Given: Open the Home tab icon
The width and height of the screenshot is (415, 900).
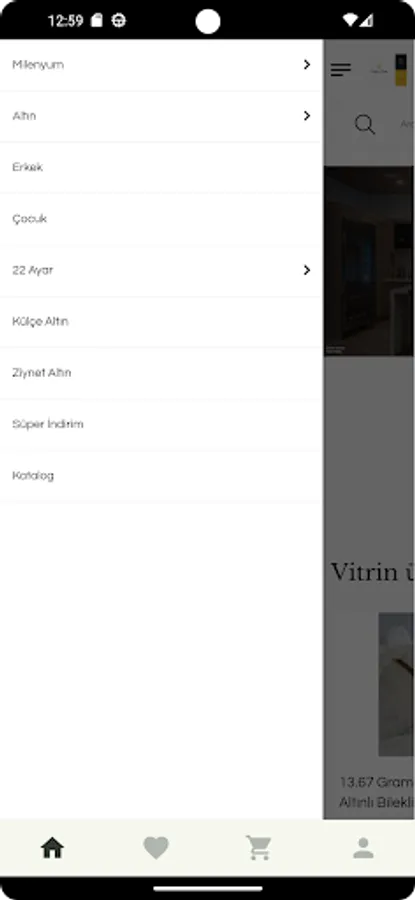Looking at the screenshot, I should 52,848.
